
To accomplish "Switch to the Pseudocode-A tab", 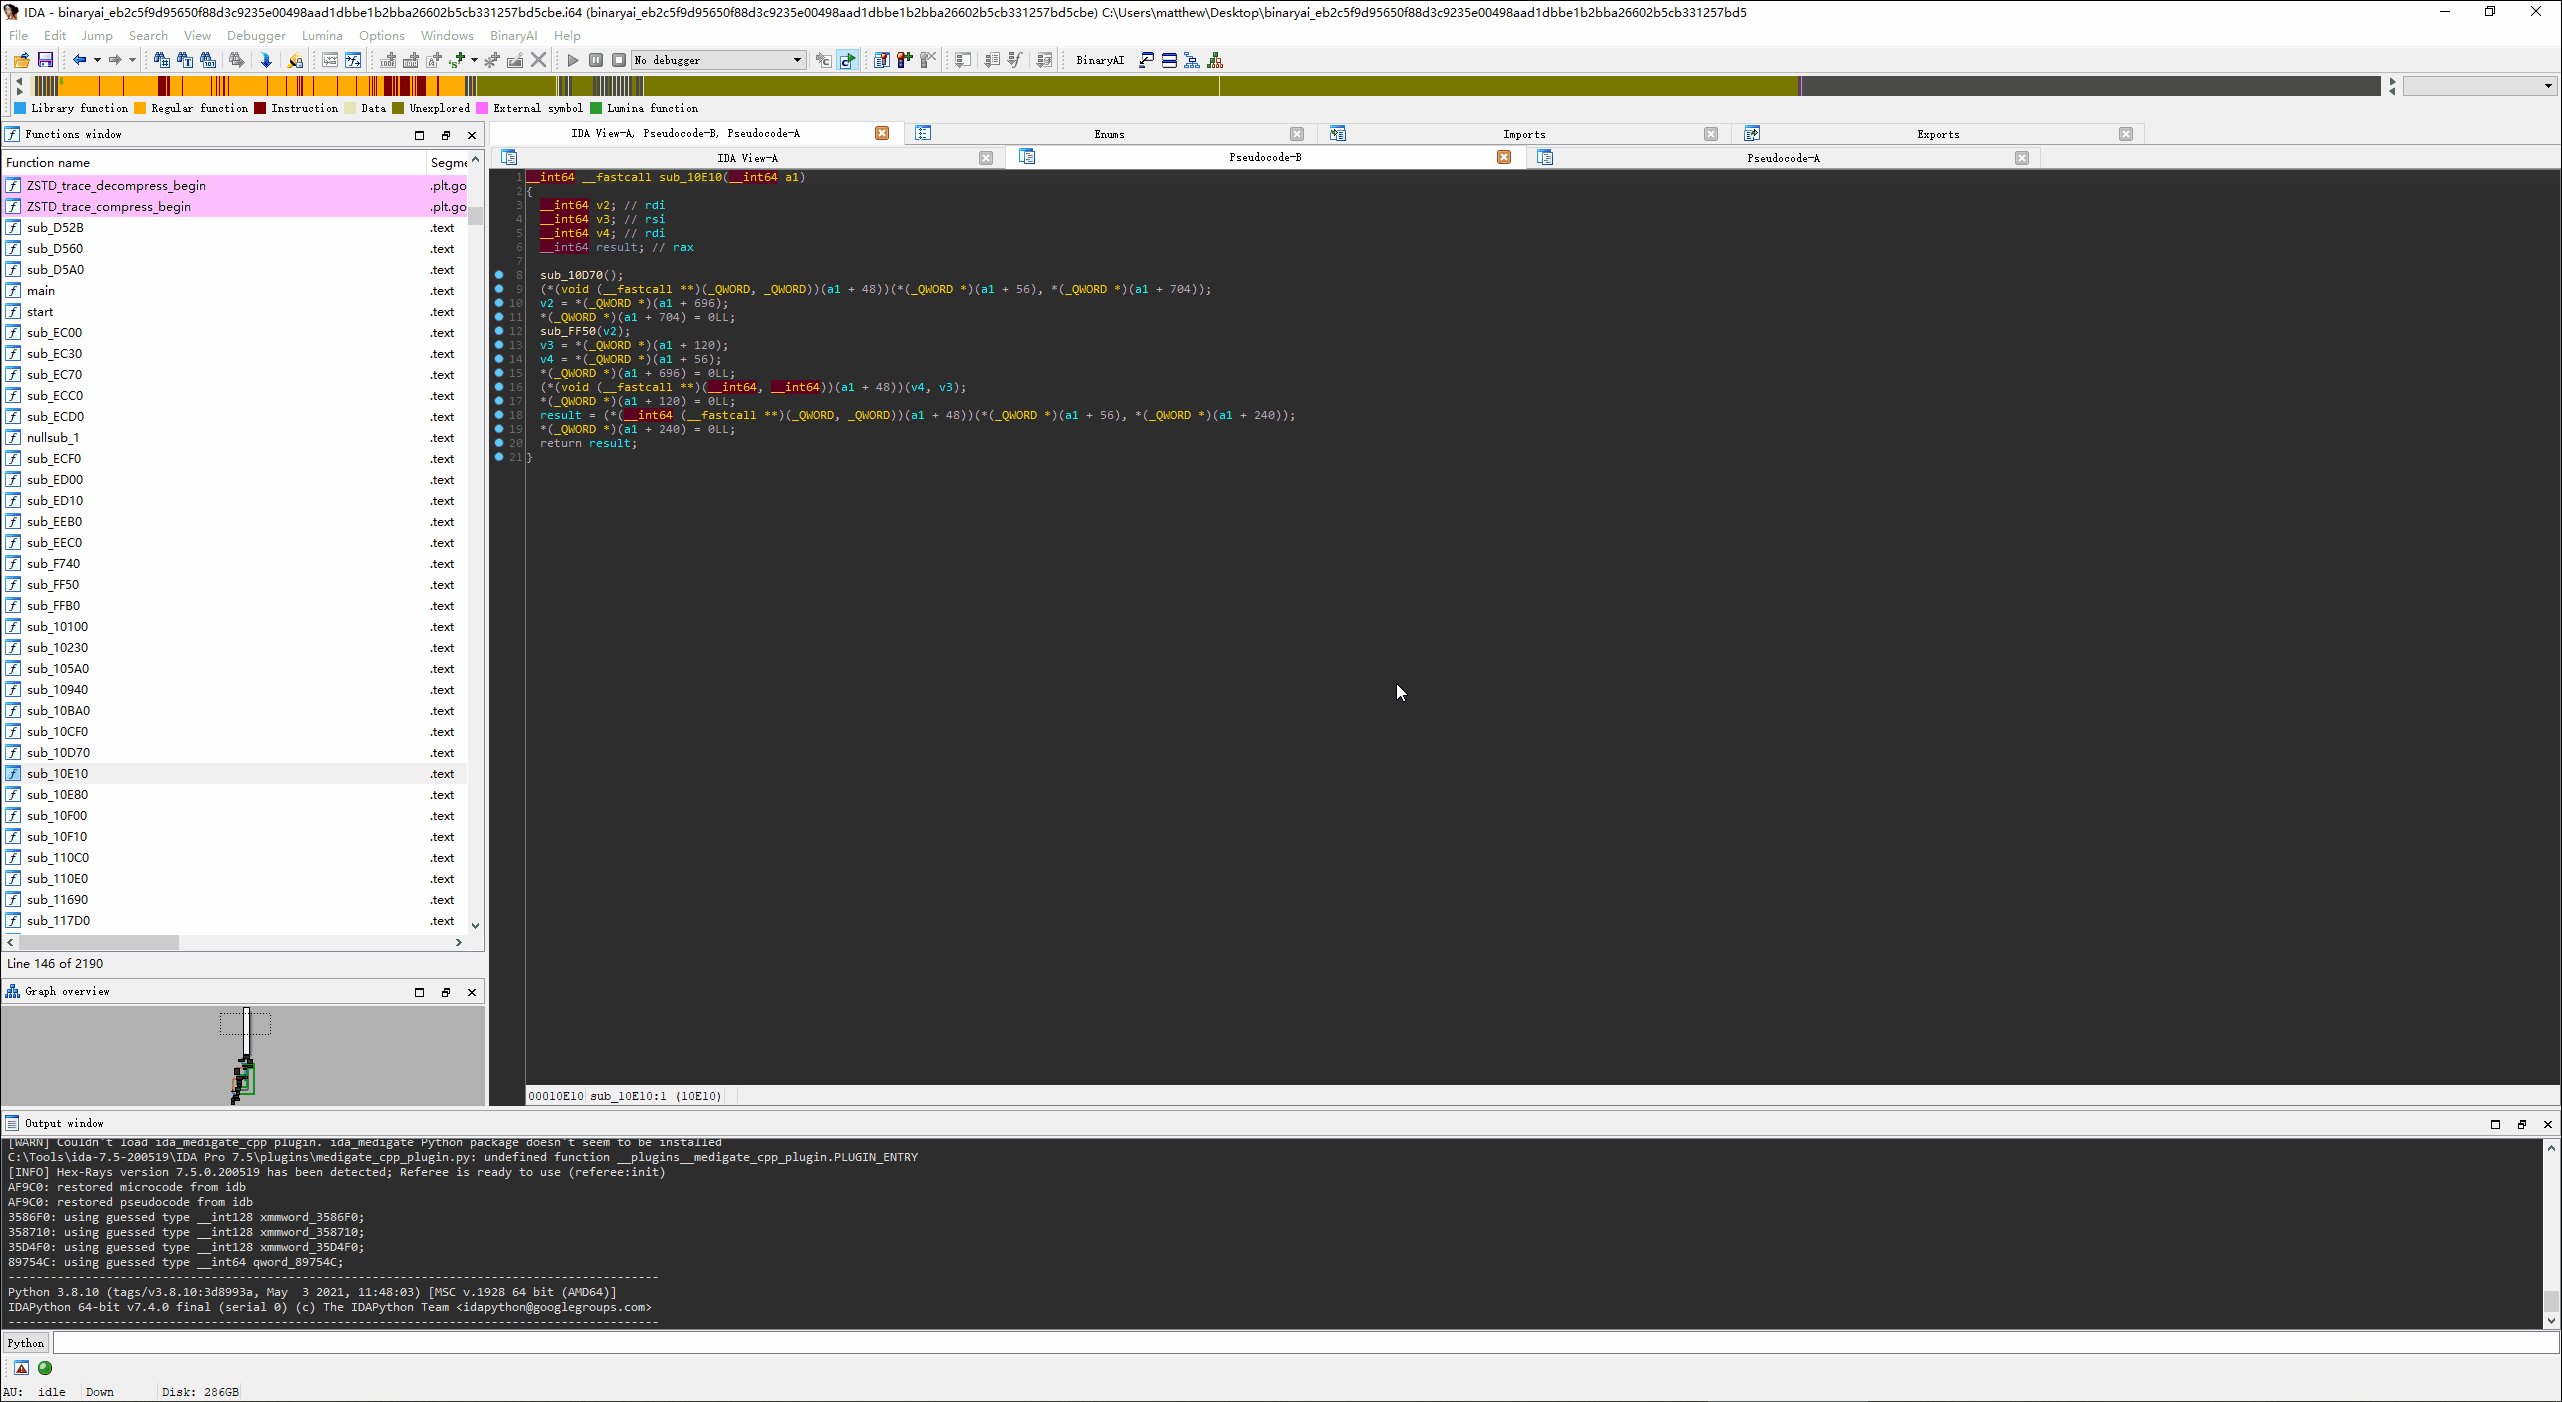I will pyautogui.click(x=1782, y=158).
